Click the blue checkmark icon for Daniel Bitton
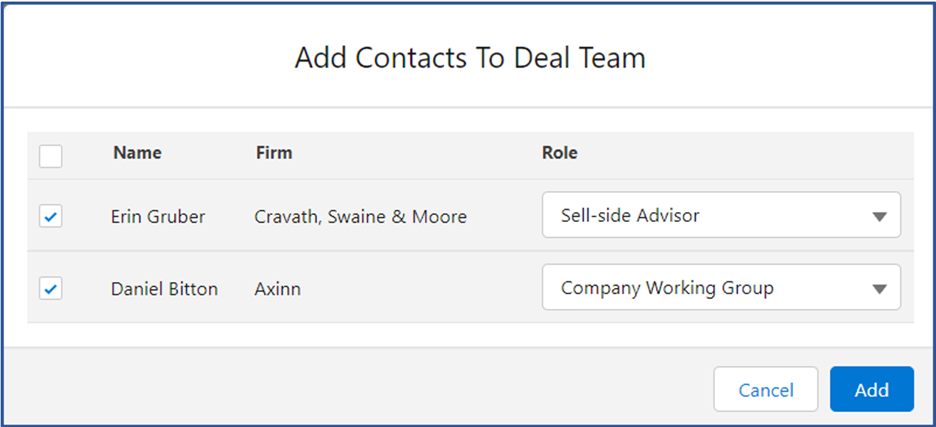Viewport: 936px width, 427px height. 51,290
